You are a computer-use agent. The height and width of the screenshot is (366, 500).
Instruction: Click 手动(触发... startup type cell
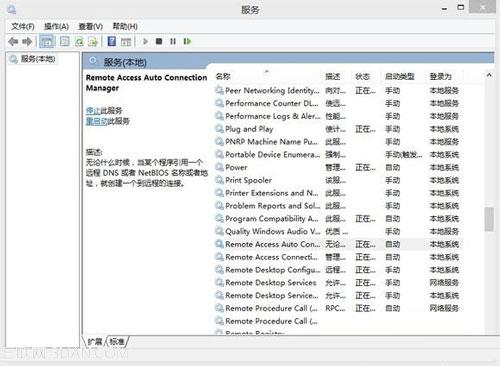[x=404, y=155]
